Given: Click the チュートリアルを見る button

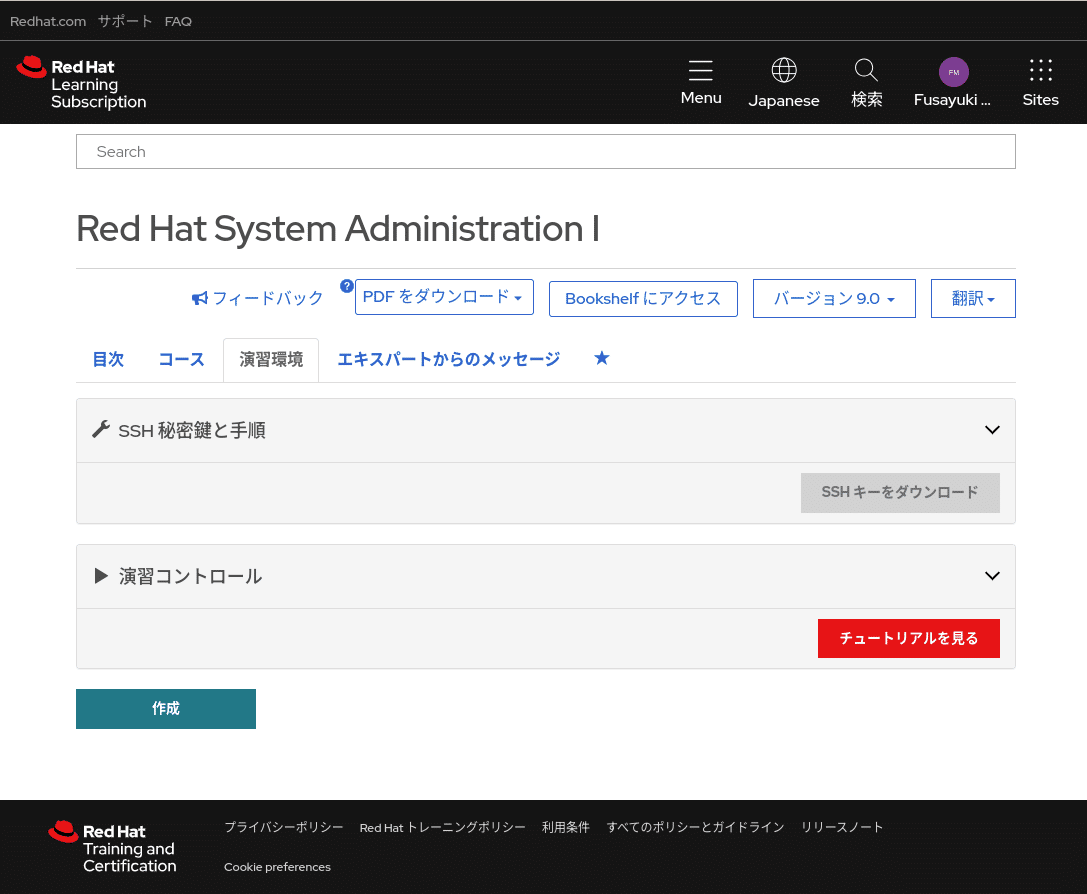Looking at the screenshot, I should pyautogui.click(x=909, y=638).
